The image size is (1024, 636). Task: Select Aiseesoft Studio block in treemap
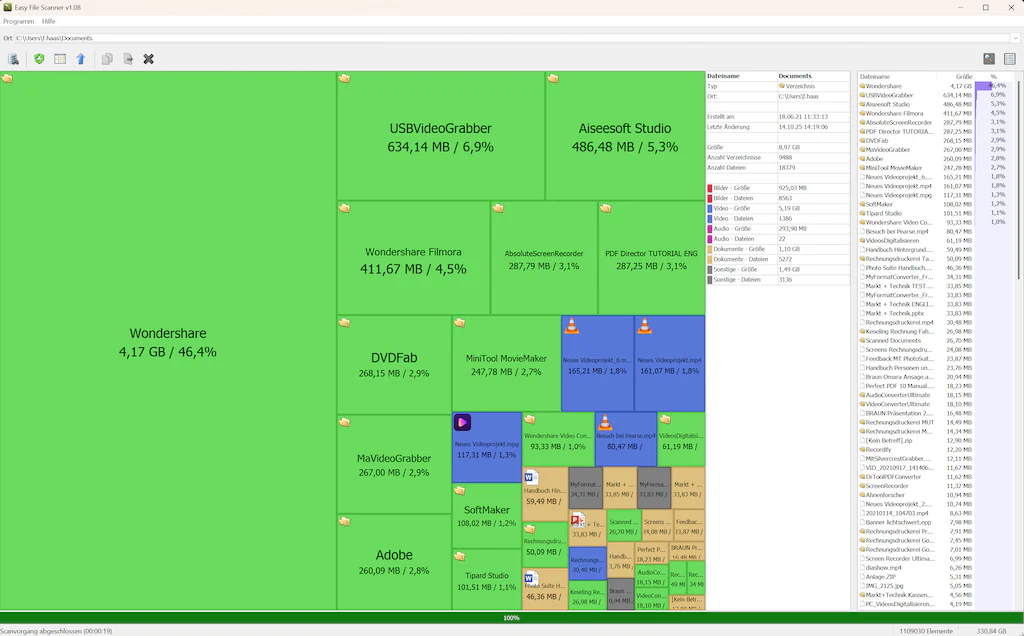tap(626, 136)
